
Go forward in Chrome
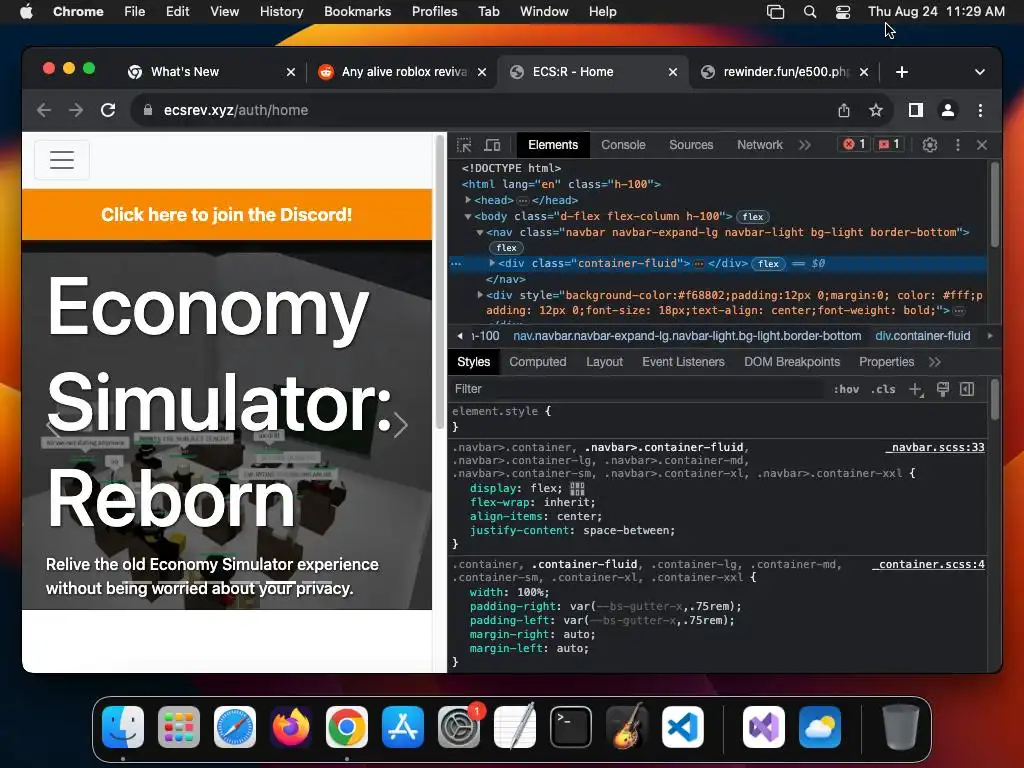[76, 110]
